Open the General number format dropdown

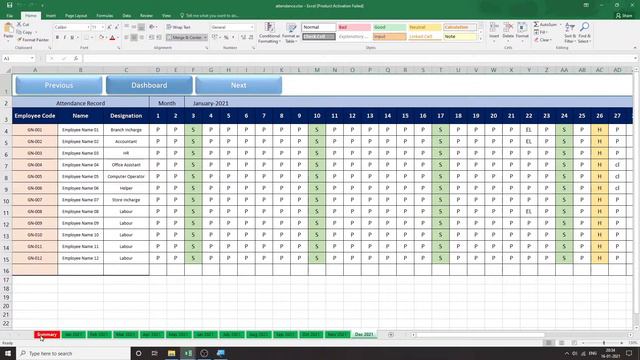coord(251,27)
